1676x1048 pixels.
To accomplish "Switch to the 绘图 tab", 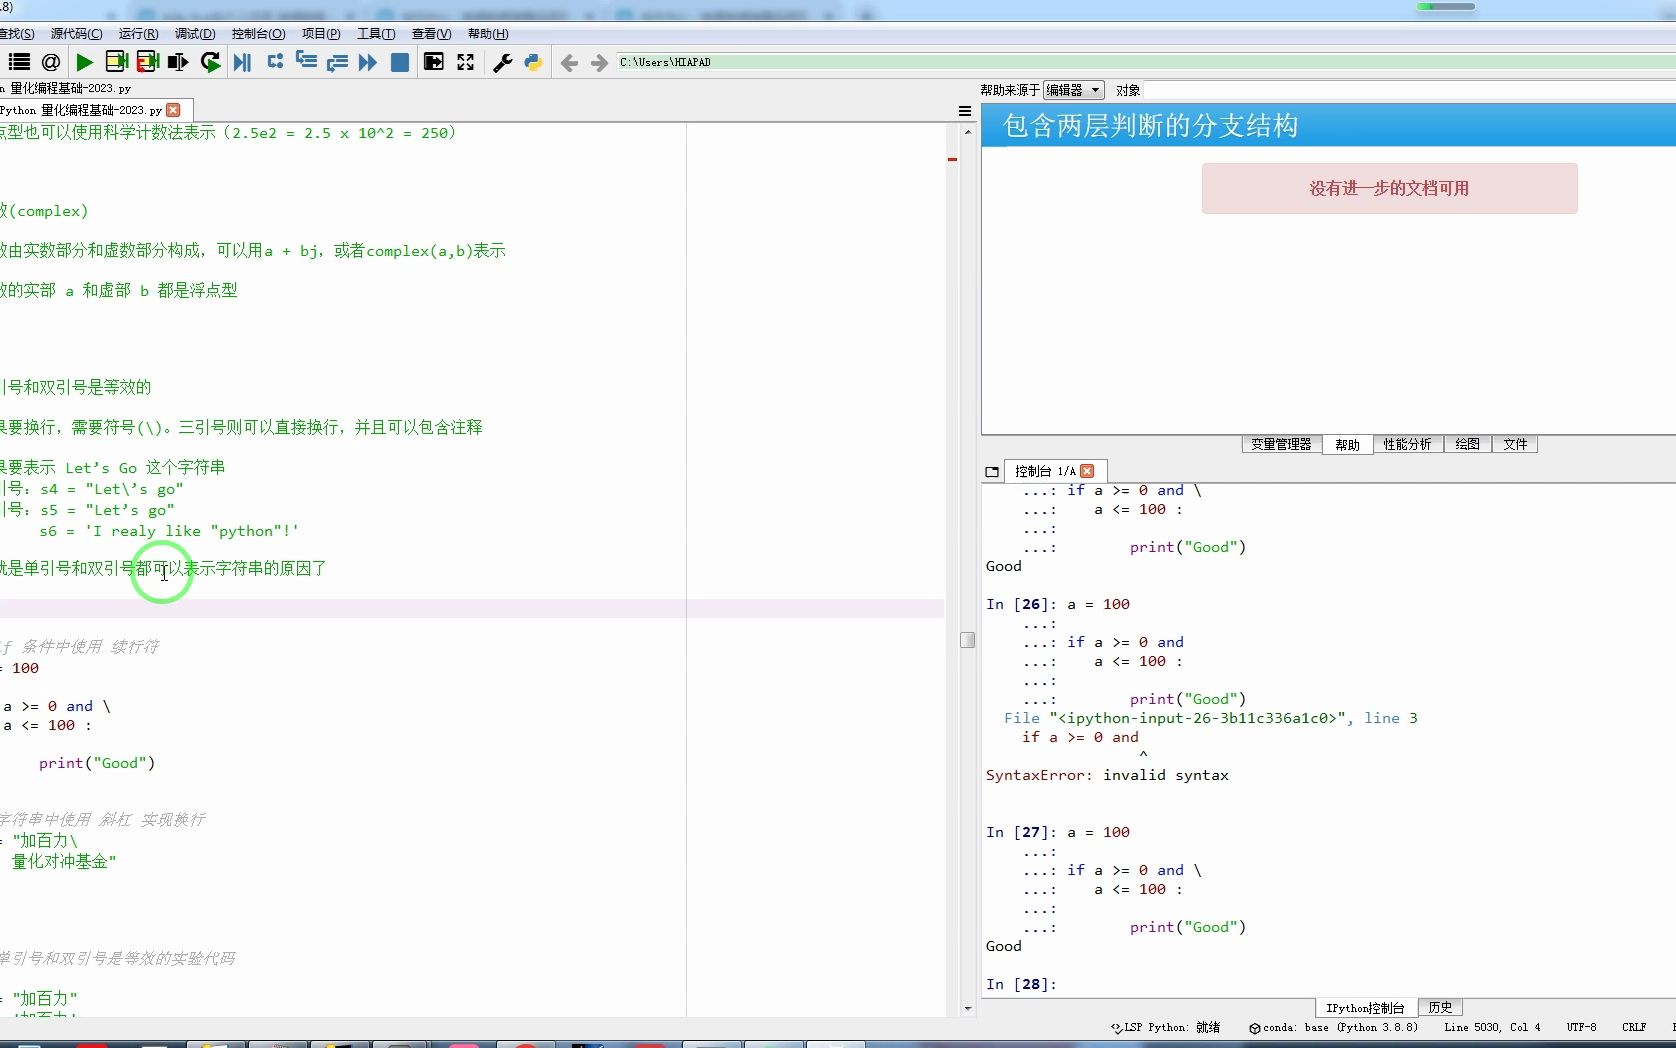I will 1468,444.
